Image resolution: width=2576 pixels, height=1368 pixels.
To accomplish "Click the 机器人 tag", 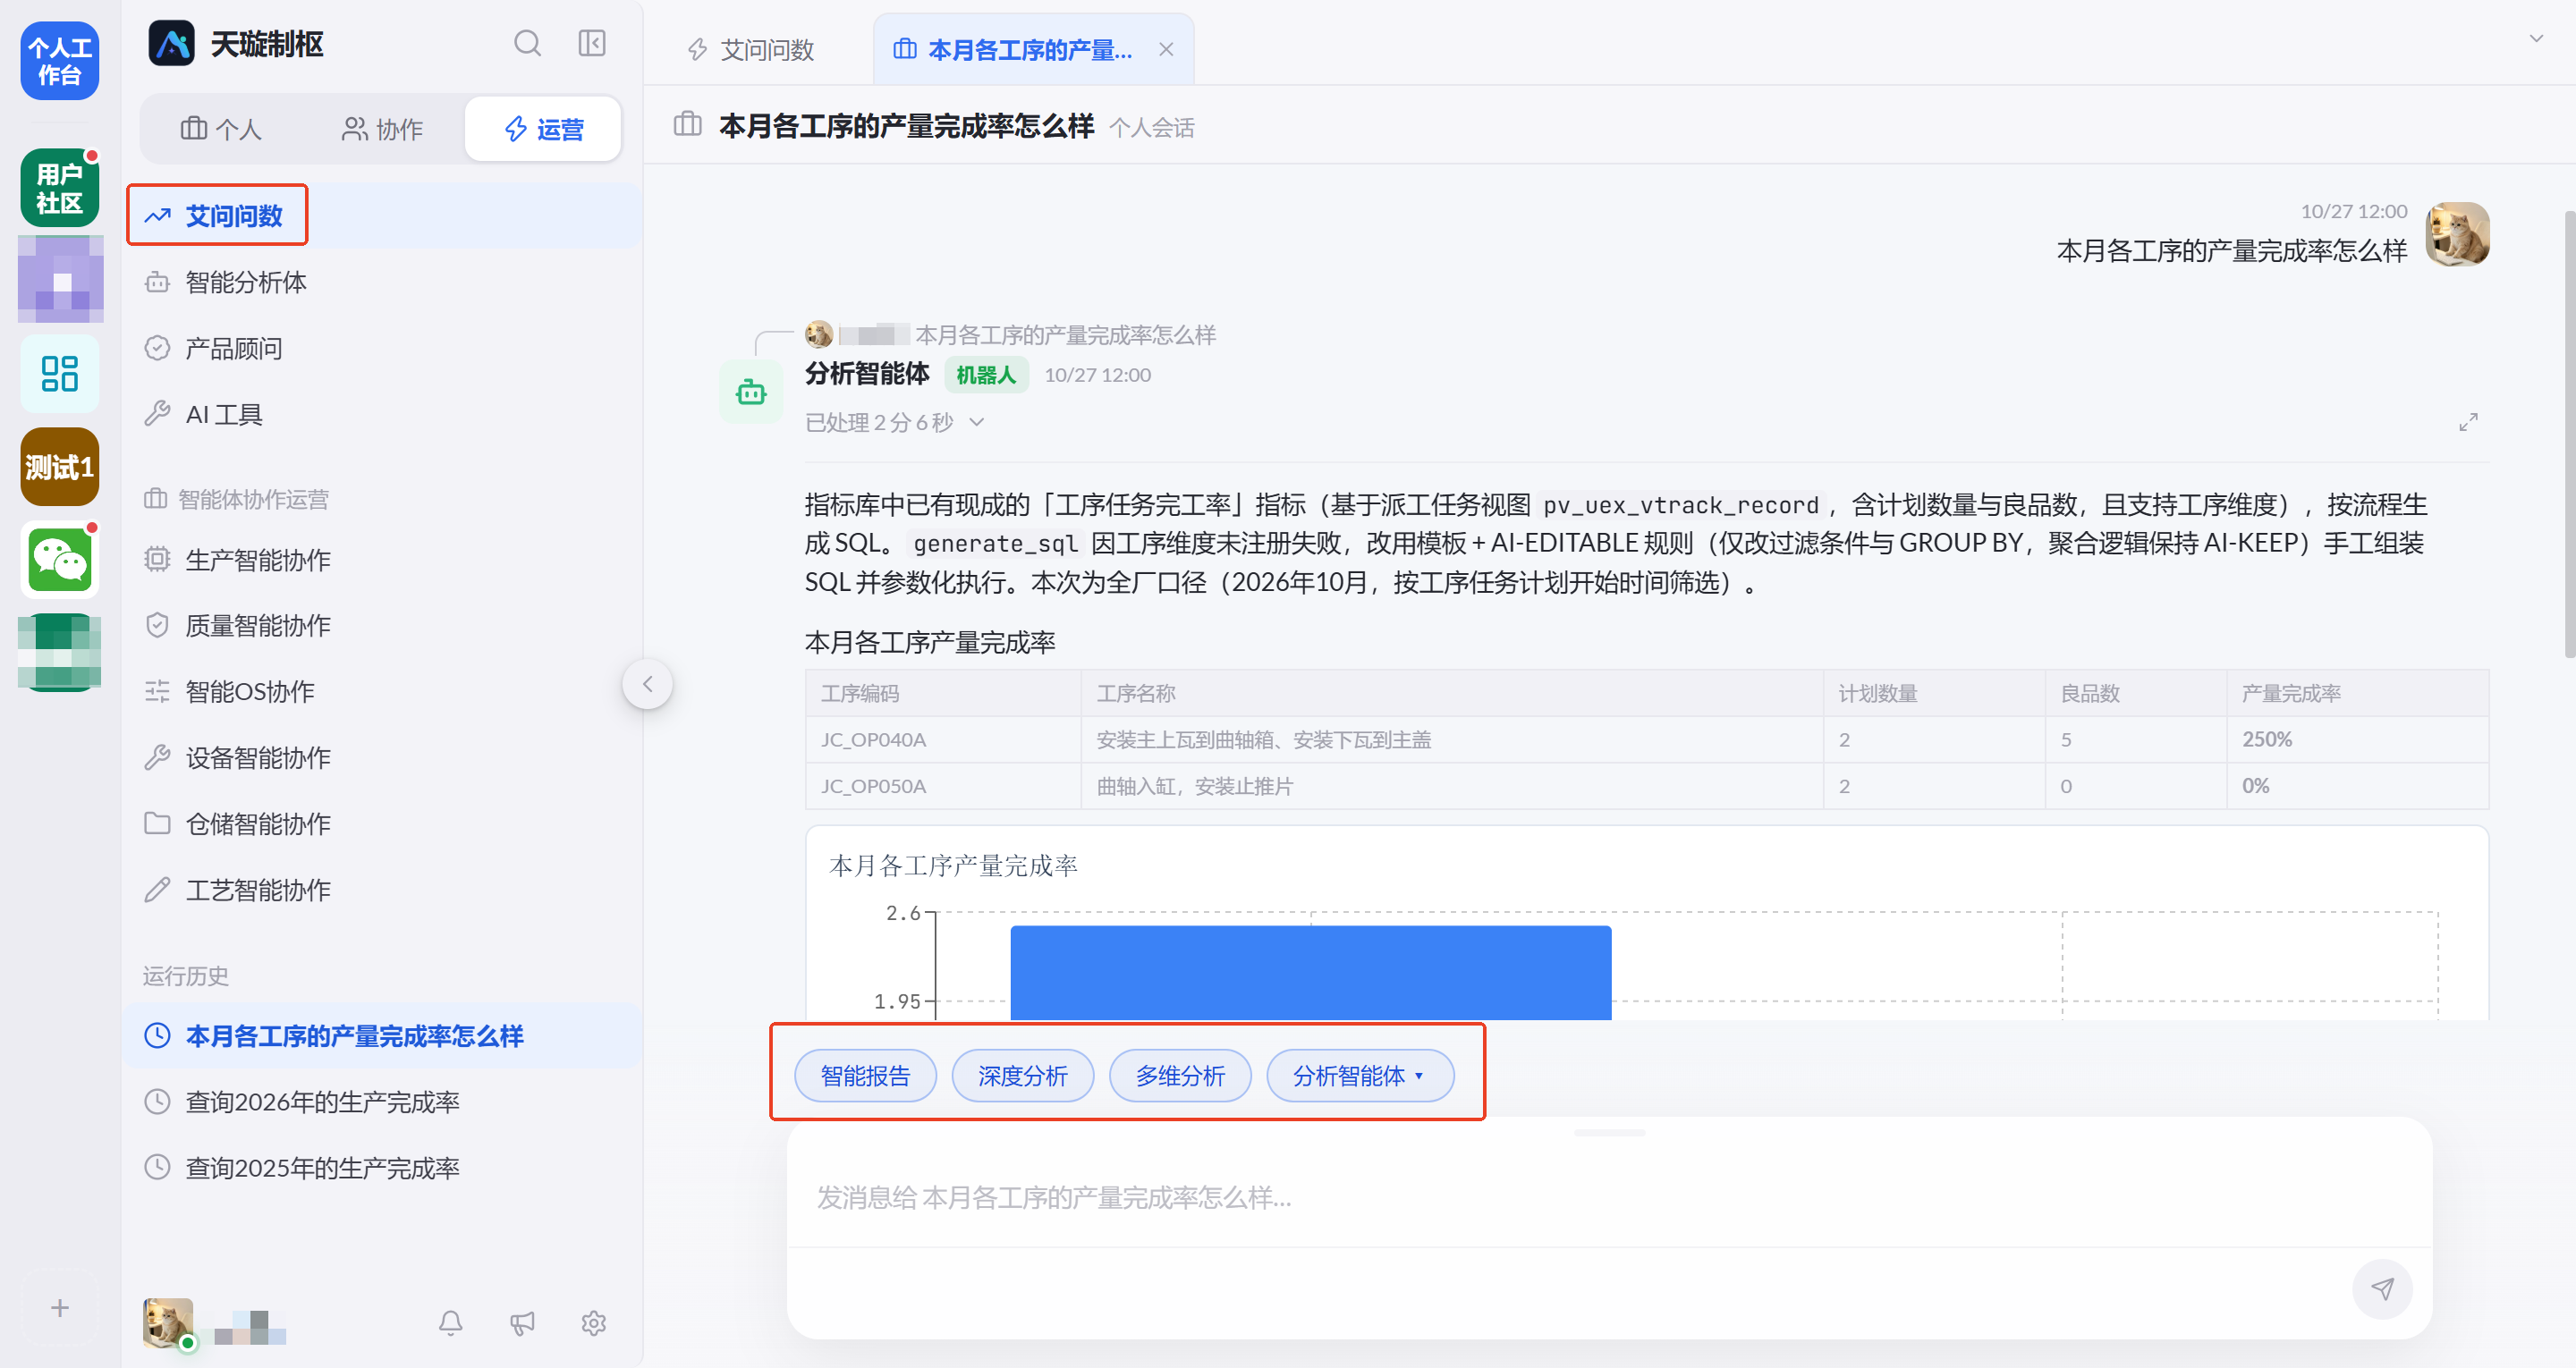I will [x=986, y=375].
